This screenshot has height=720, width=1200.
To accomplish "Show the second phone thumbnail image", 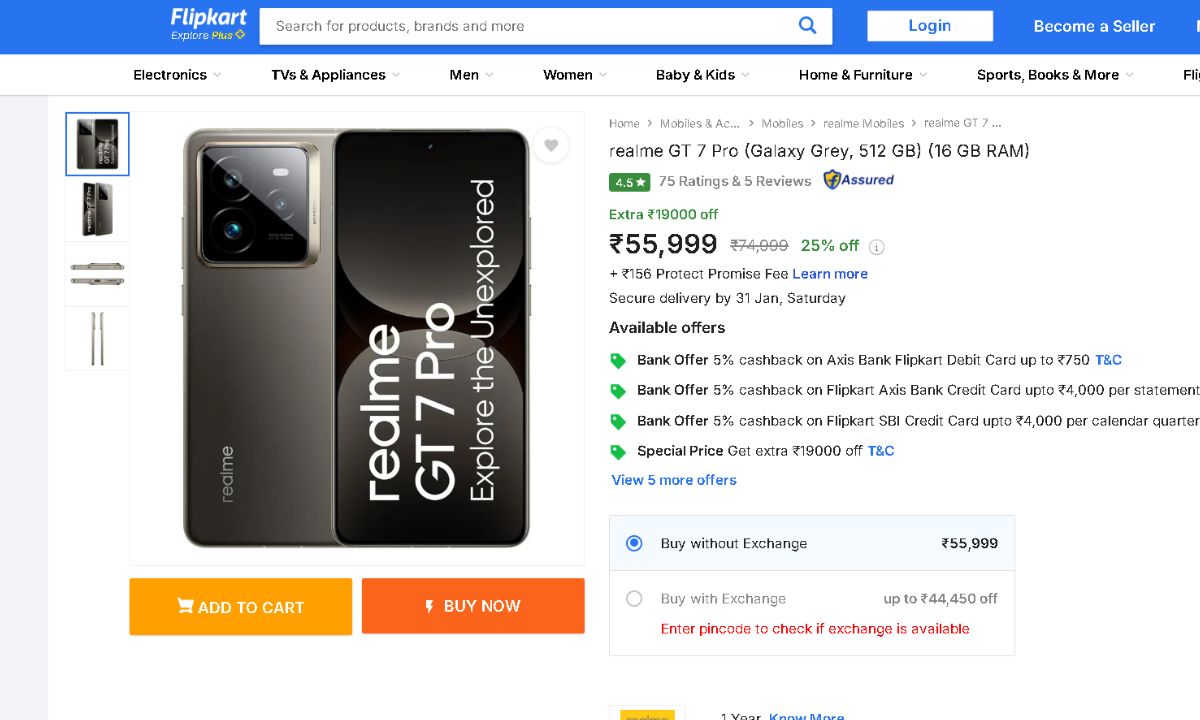I will pyautogui.click(x=97, y=209).
